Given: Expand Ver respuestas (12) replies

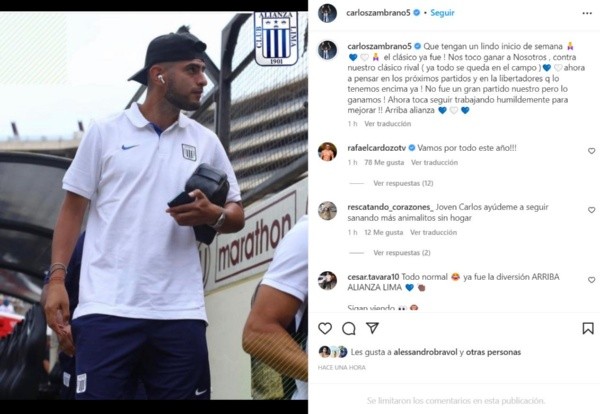Looking at the screenshot, I should 403,183.
